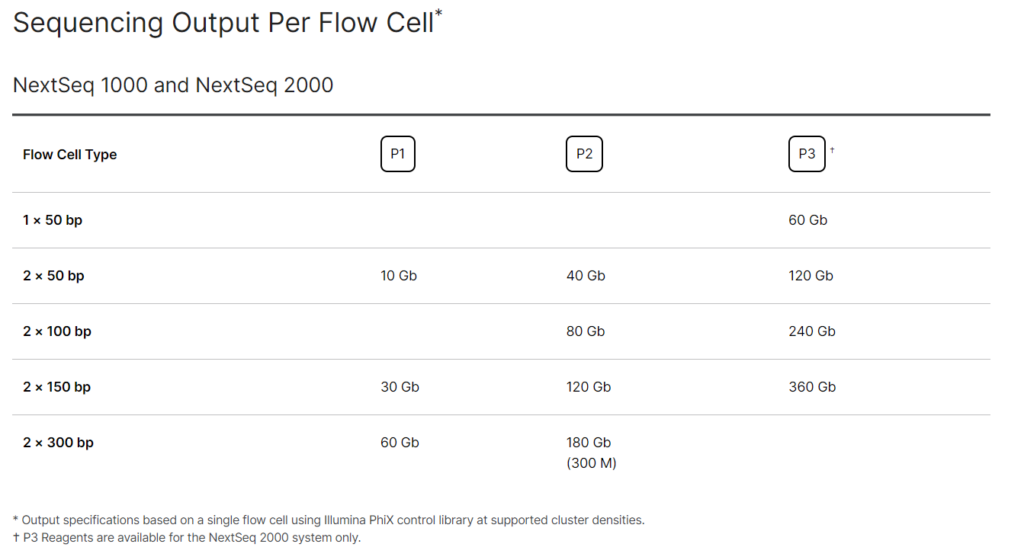The width and height of the screenshot is (1024, 560).
Task: Click the Sequencing Output Per Flow Cell heading
Action: [227, 23]
